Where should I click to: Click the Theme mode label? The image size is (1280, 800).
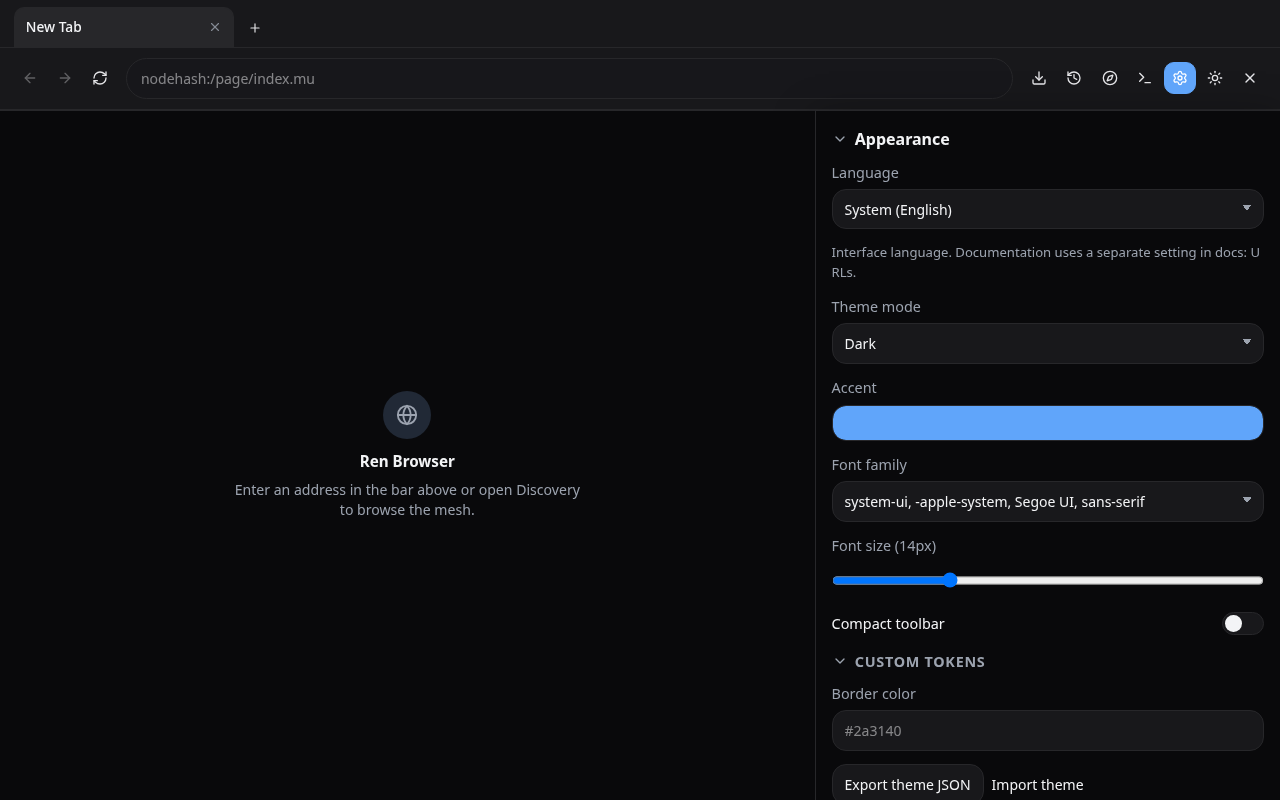pyautogui.click(x=876, y=307)
